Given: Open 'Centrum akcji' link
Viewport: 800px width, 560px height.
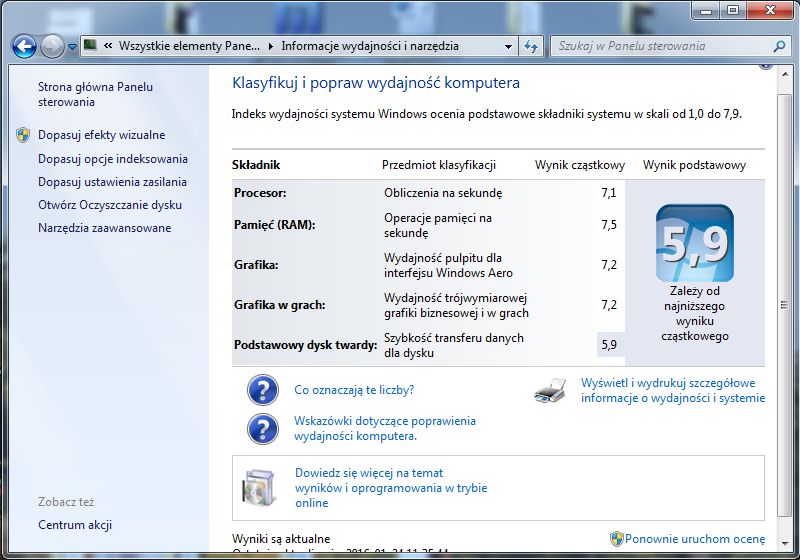Looking at the screenshot, I should (x=75, y=525).
